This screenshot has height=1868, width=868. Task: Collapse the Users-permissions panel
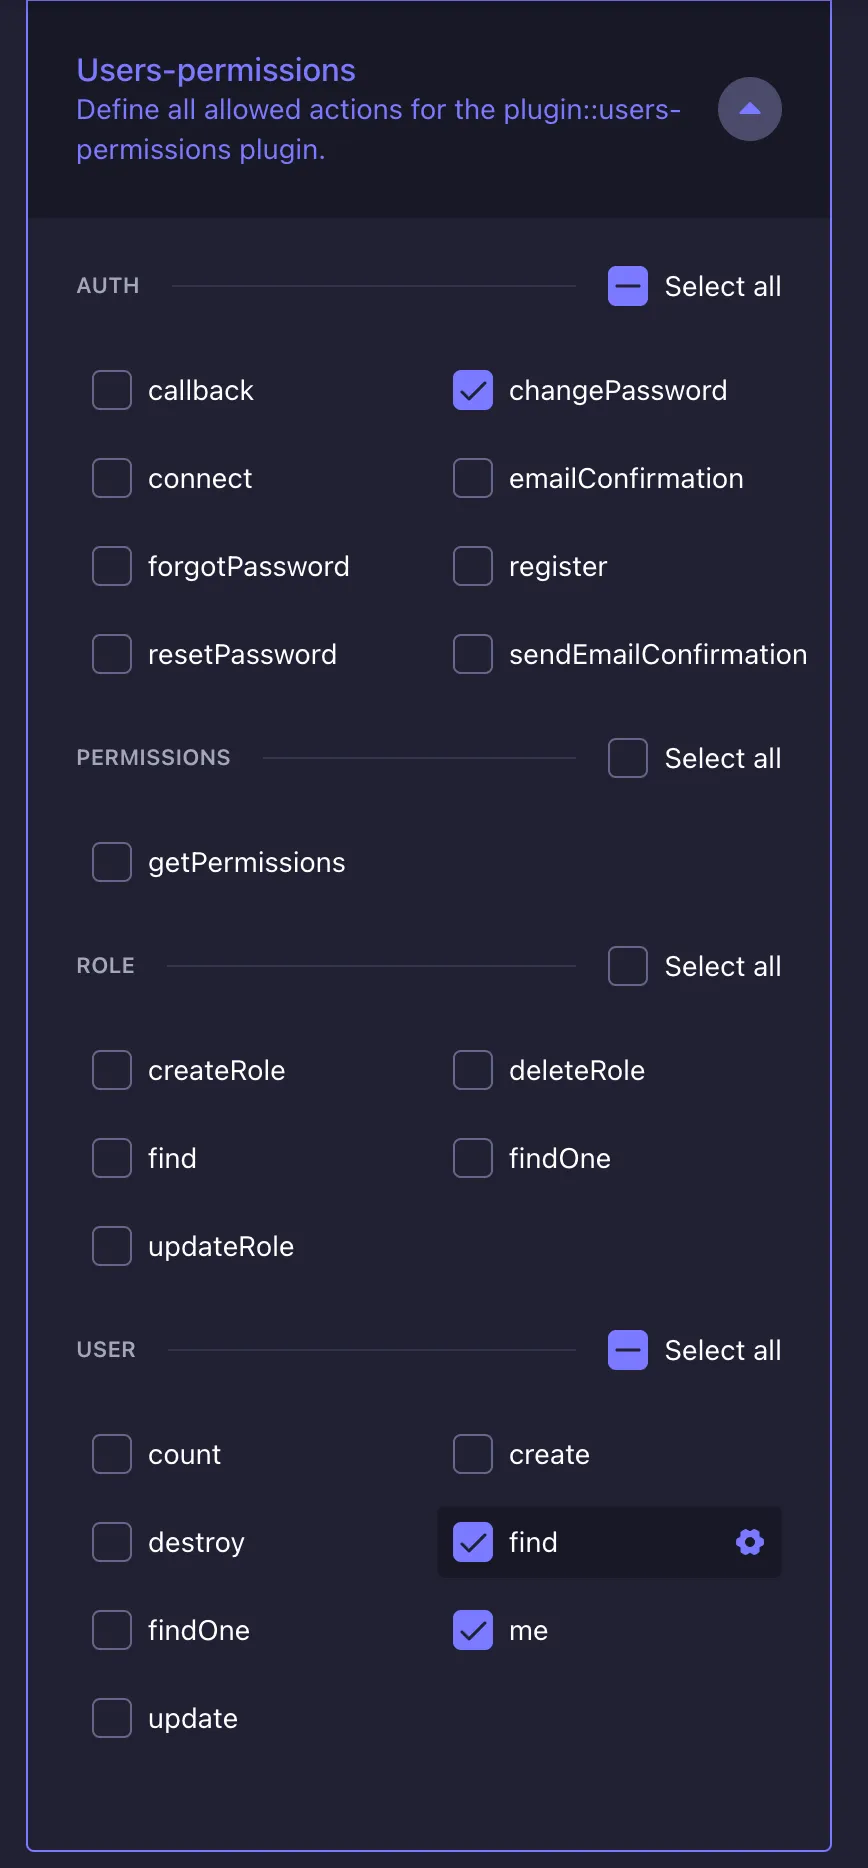(749, 109)
